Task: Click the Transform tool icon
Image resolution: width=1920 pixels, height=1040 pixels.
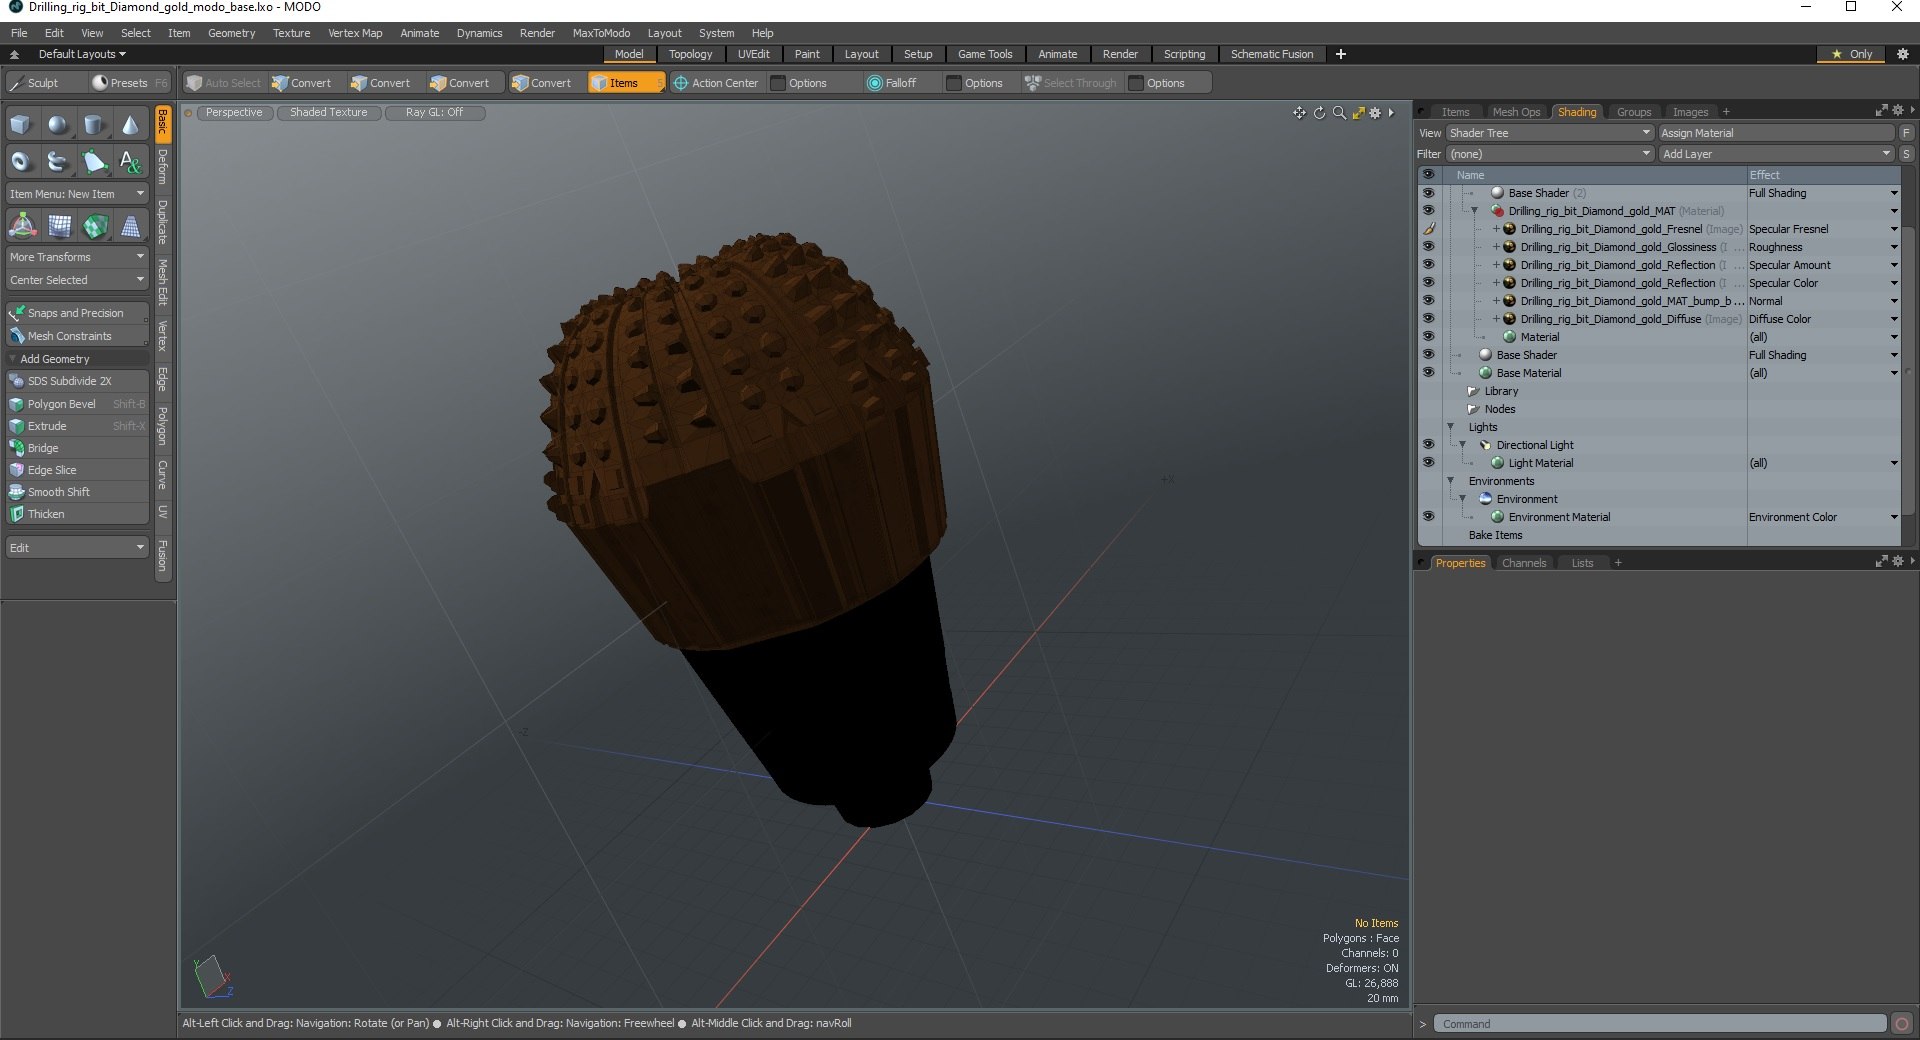Action: (x=22, y=227)
